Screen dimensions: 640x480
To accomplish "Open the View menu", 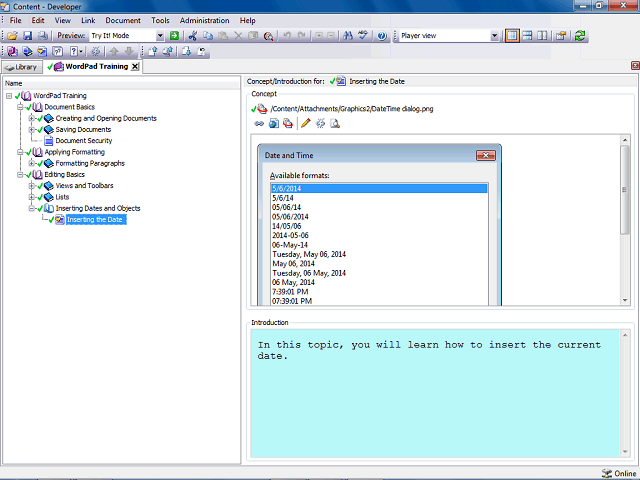I will [x=62, y=20].
